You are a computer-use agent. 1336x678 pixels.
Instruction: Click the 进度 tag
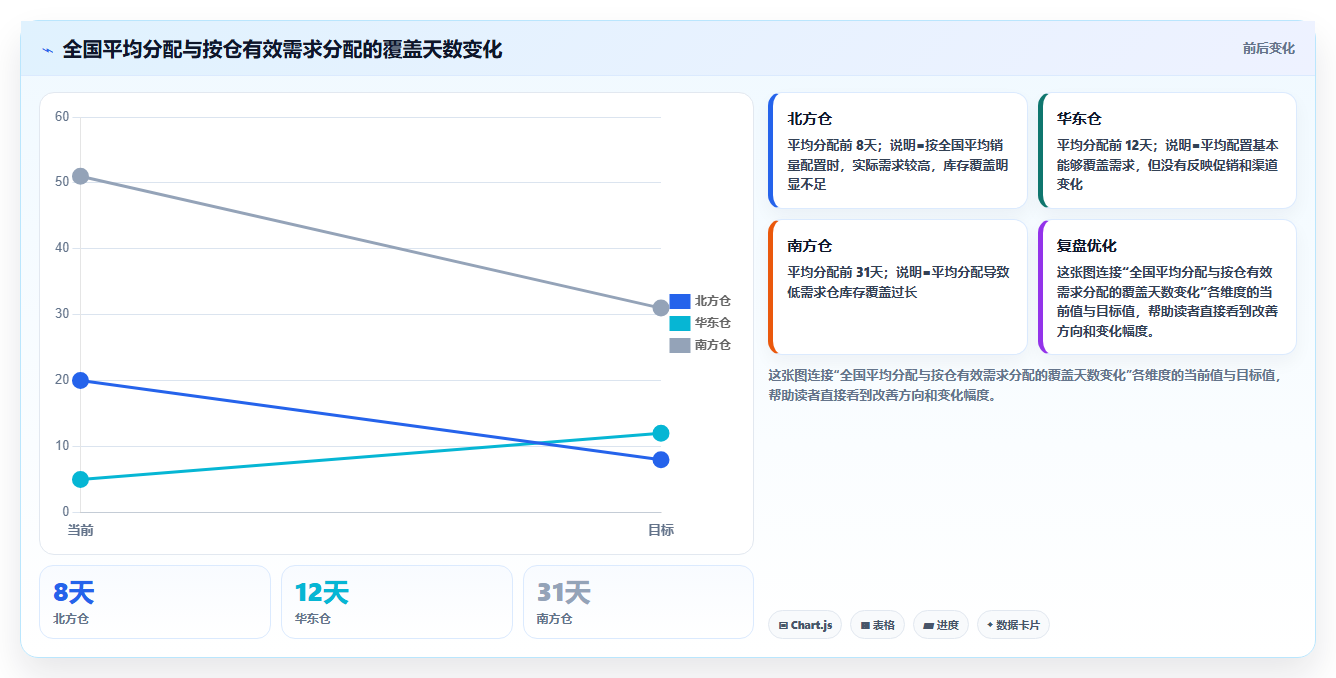click(941, 625)
